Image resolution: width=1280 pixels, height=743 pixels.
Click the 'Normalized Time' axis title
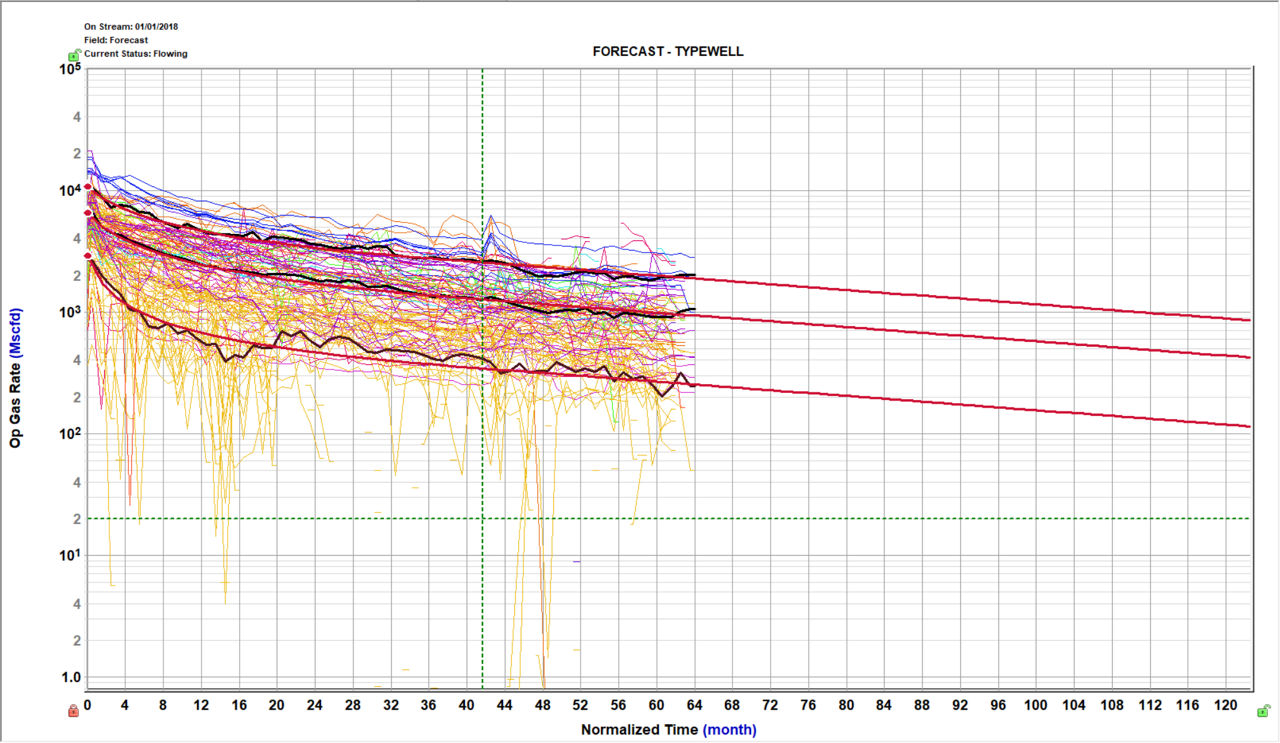click(639, 730)
